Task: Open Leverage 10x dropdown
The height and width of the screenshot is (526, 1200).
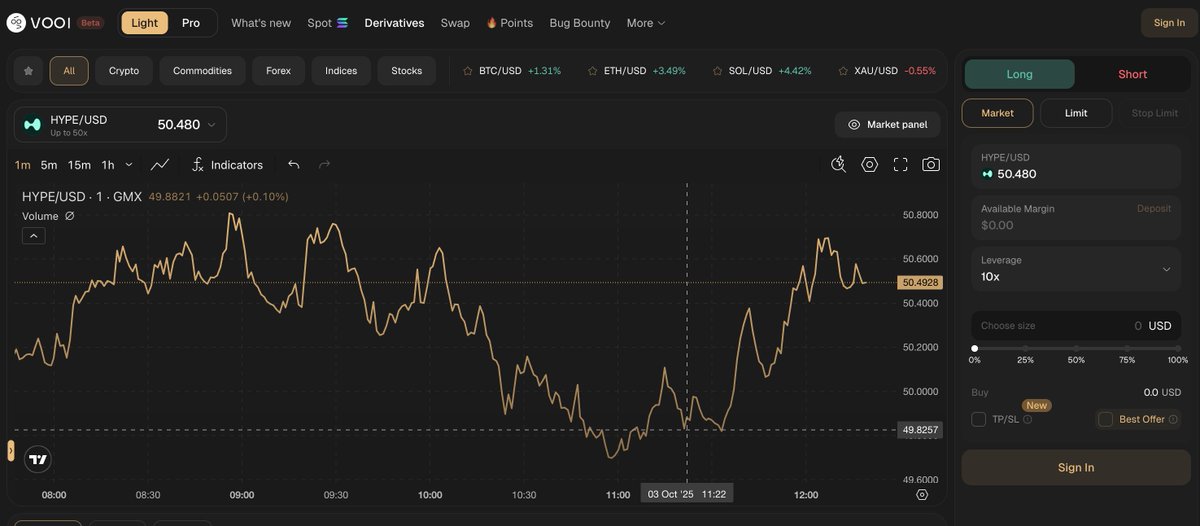Action: click(1076, 269)
